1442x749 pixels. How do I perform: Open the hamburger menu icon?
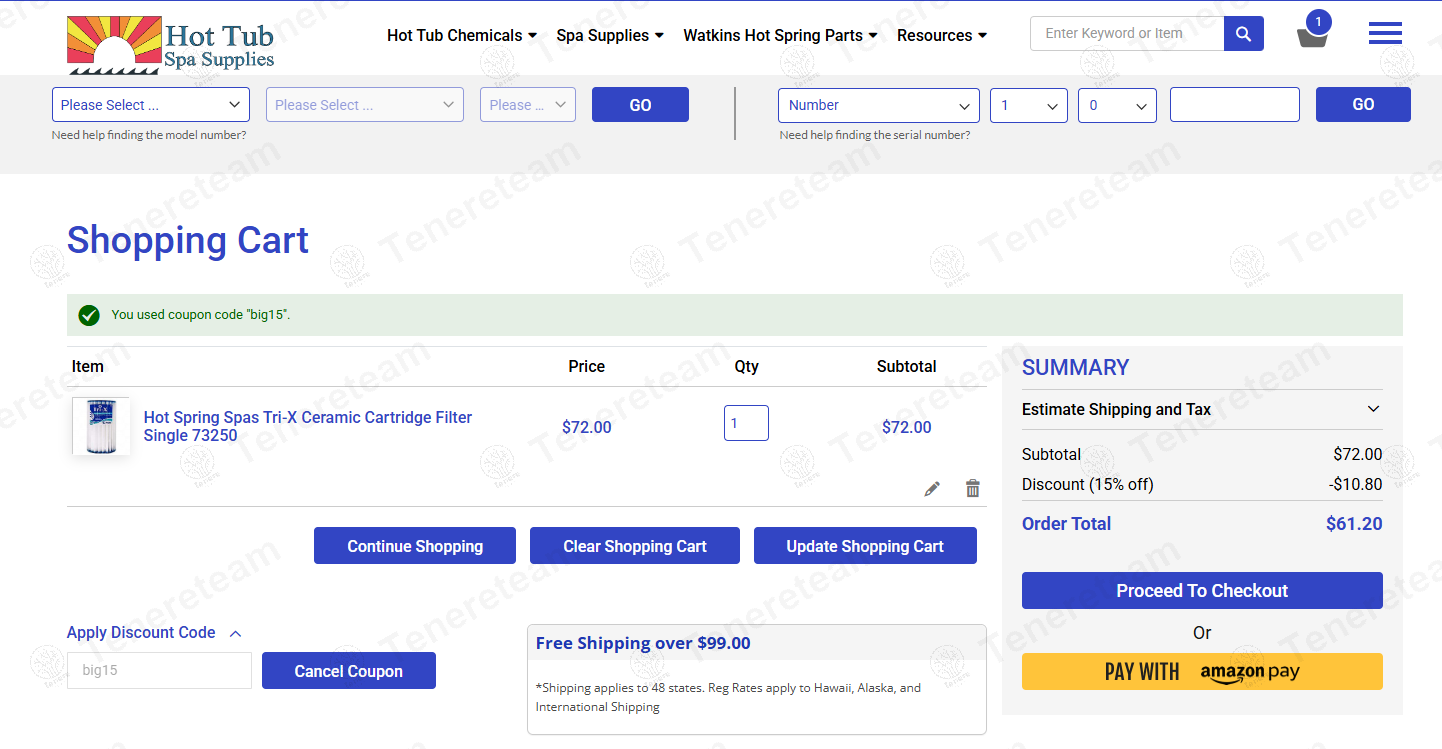(1384, 34)
